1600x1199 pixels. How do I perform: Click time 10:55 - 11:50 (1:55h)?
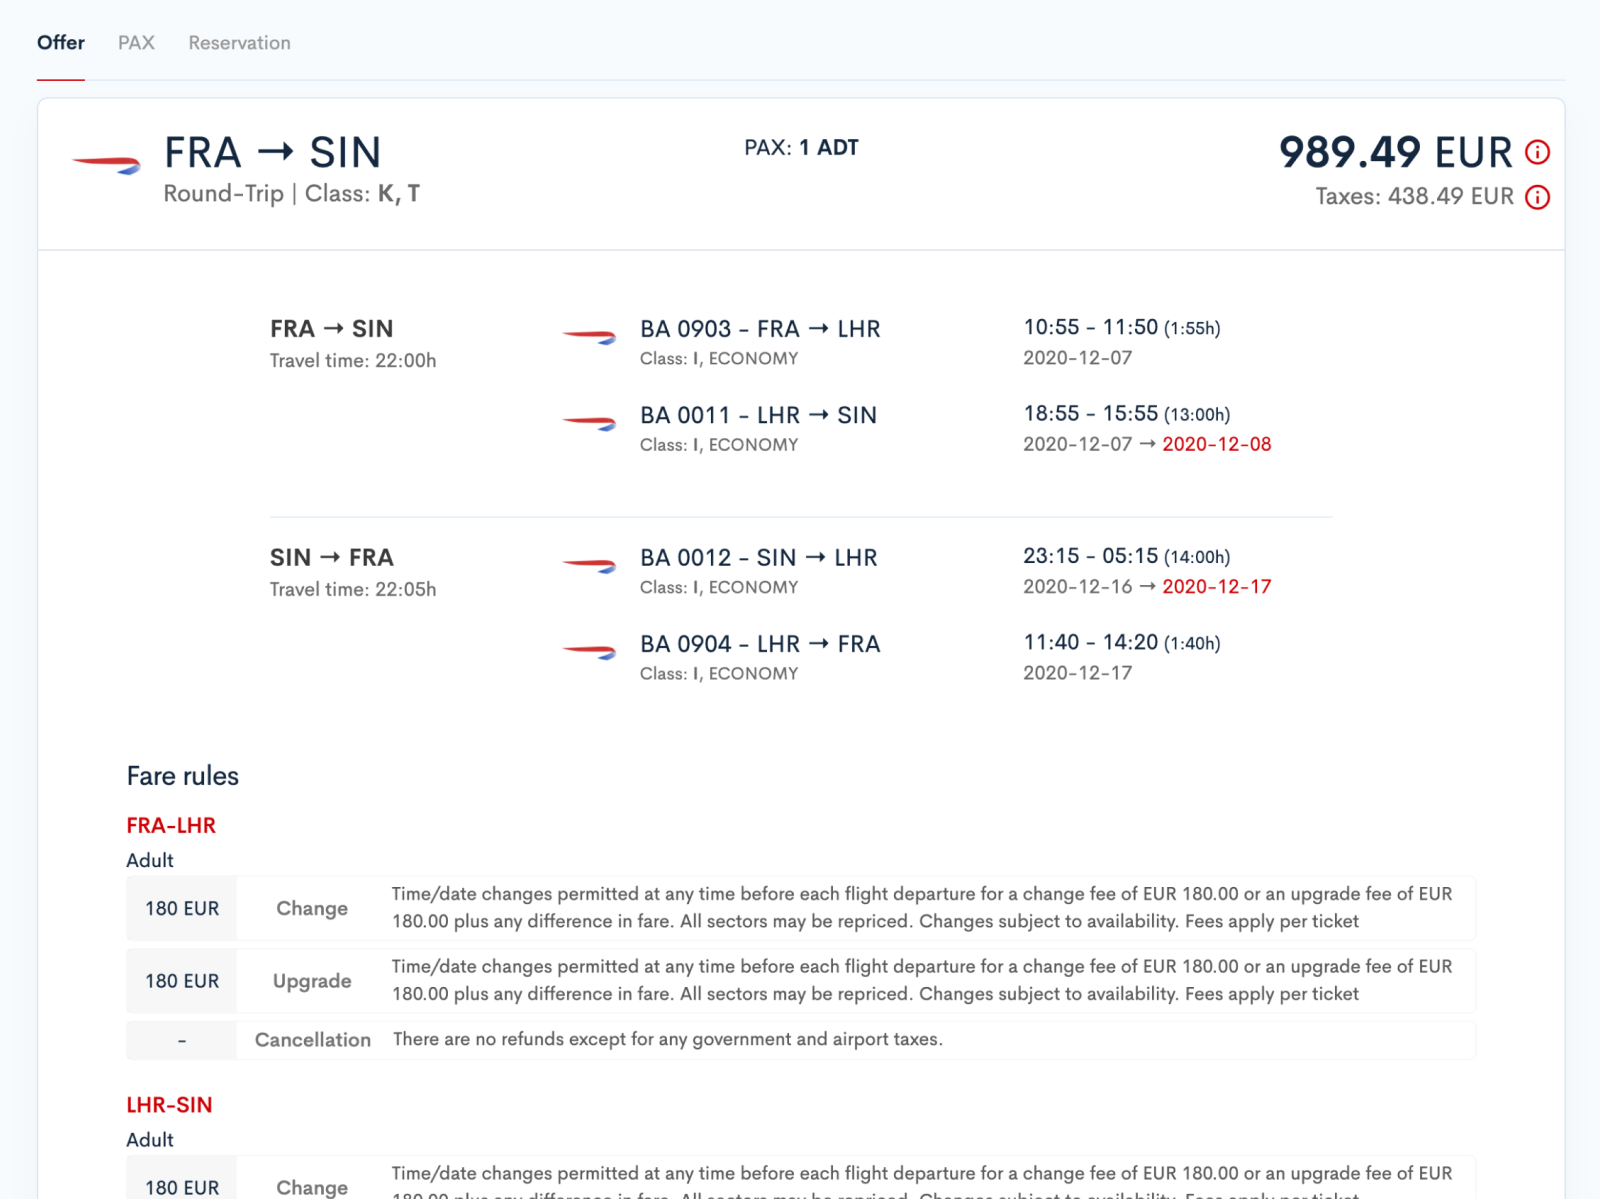[1121, 328]
